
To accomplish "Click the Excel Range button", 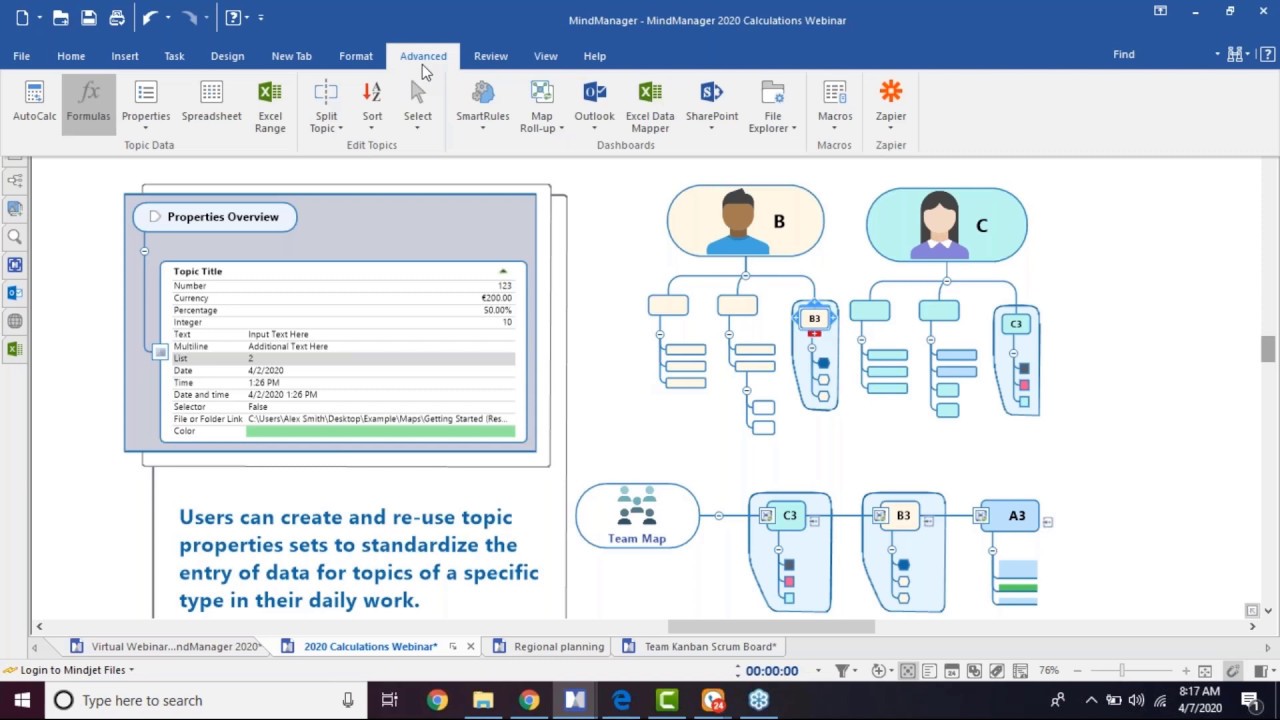I will [x=270, y=106].
